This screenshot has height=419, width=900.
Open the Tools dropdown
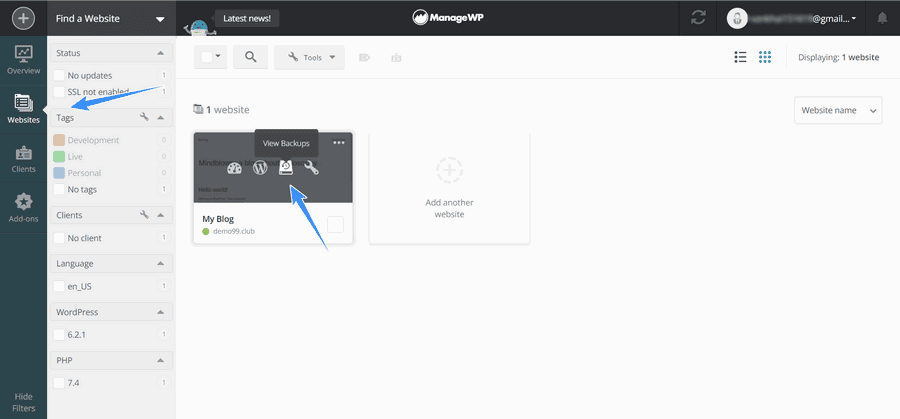pos(309,57)
